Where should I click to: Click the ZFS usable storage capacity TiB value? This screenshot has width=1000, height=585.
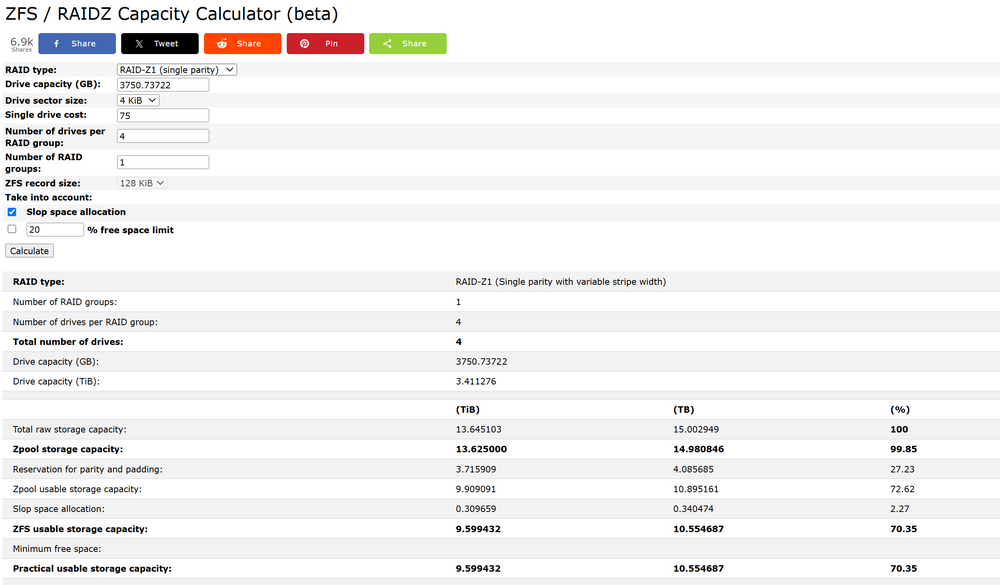click(x=478, y=529)
